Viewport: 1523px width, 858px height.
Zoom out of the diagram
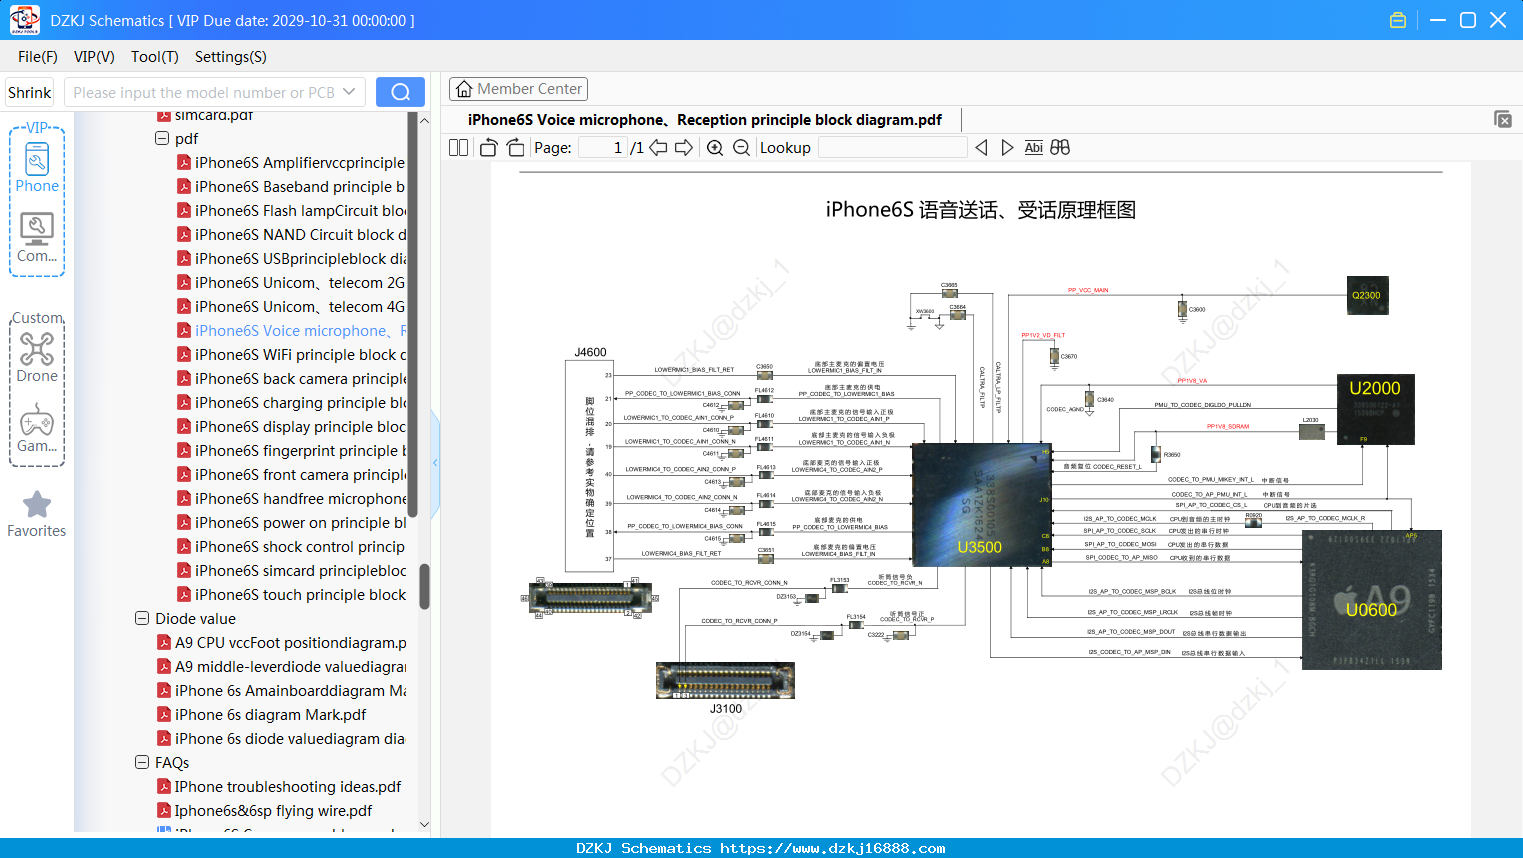[x=741, y=148]
